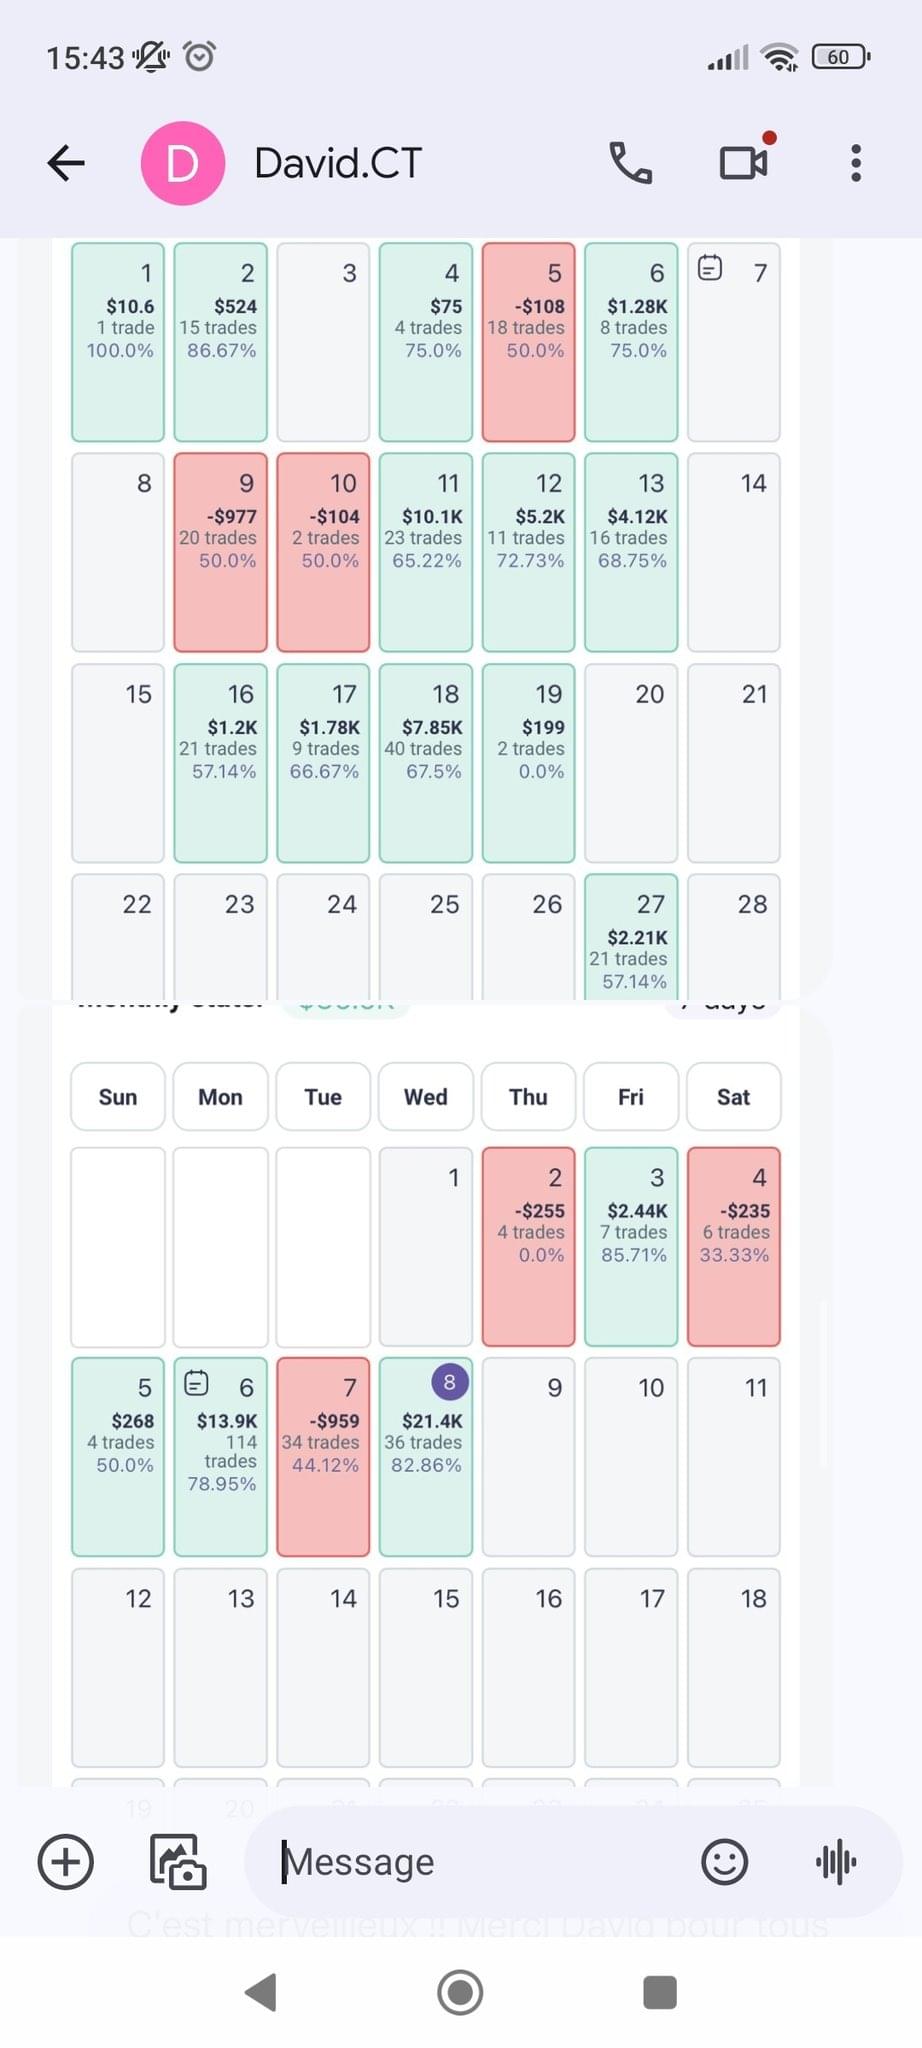Image resolution: width=922 pixels, height=2048 pixels.
Task: Tap the Android back navigation button
Action: [262, 1992]
